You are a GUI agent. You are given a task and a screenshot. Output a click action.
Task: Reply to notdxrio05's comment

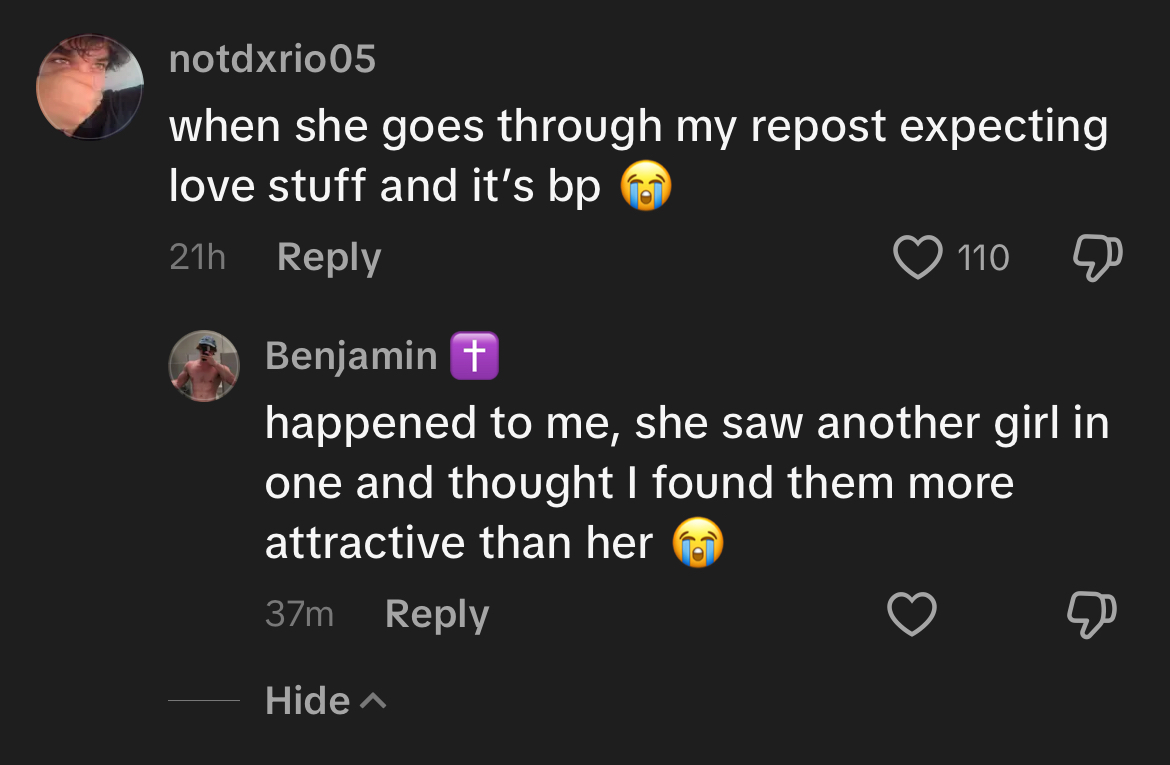point(329,258)
